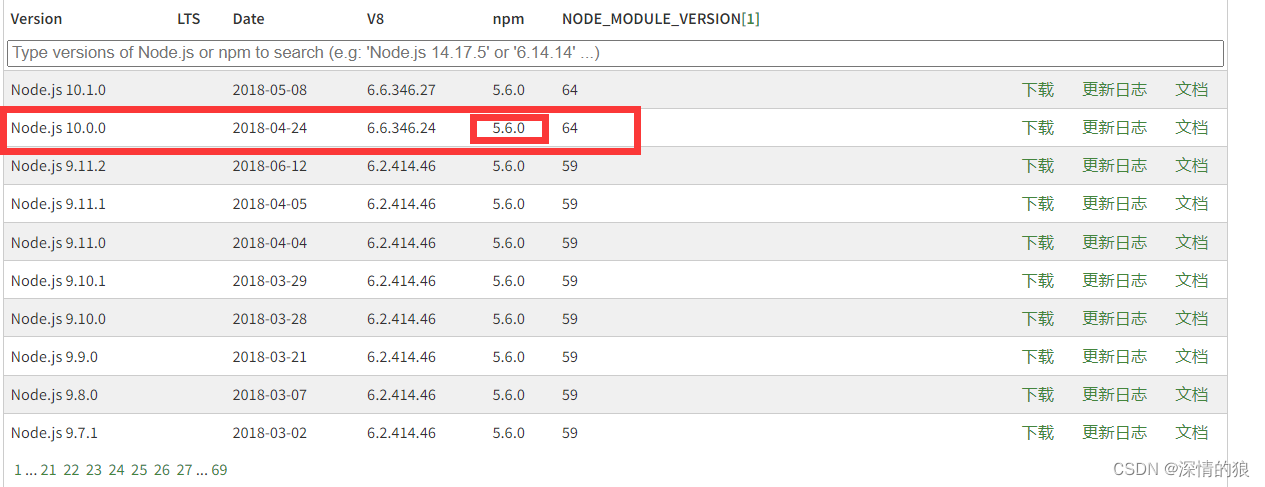Select the Node.js 10.1.0 version cell
Screen dimensions: 1265x487
pos(58,90)
